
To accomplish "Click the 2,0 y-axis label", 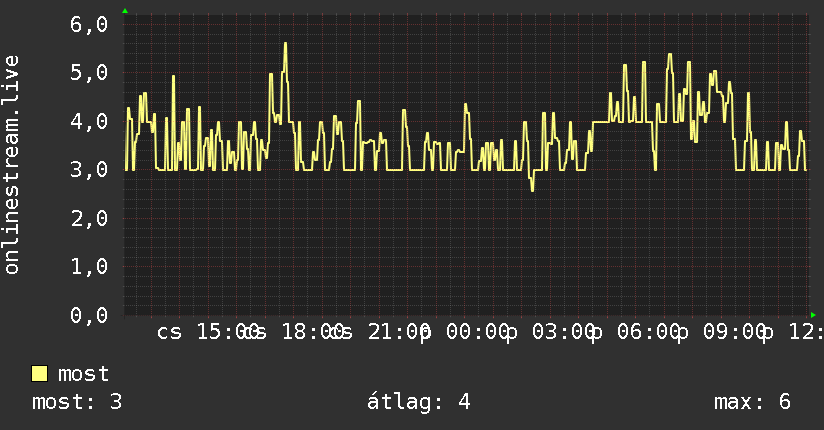I will click(x=89, y=218).
